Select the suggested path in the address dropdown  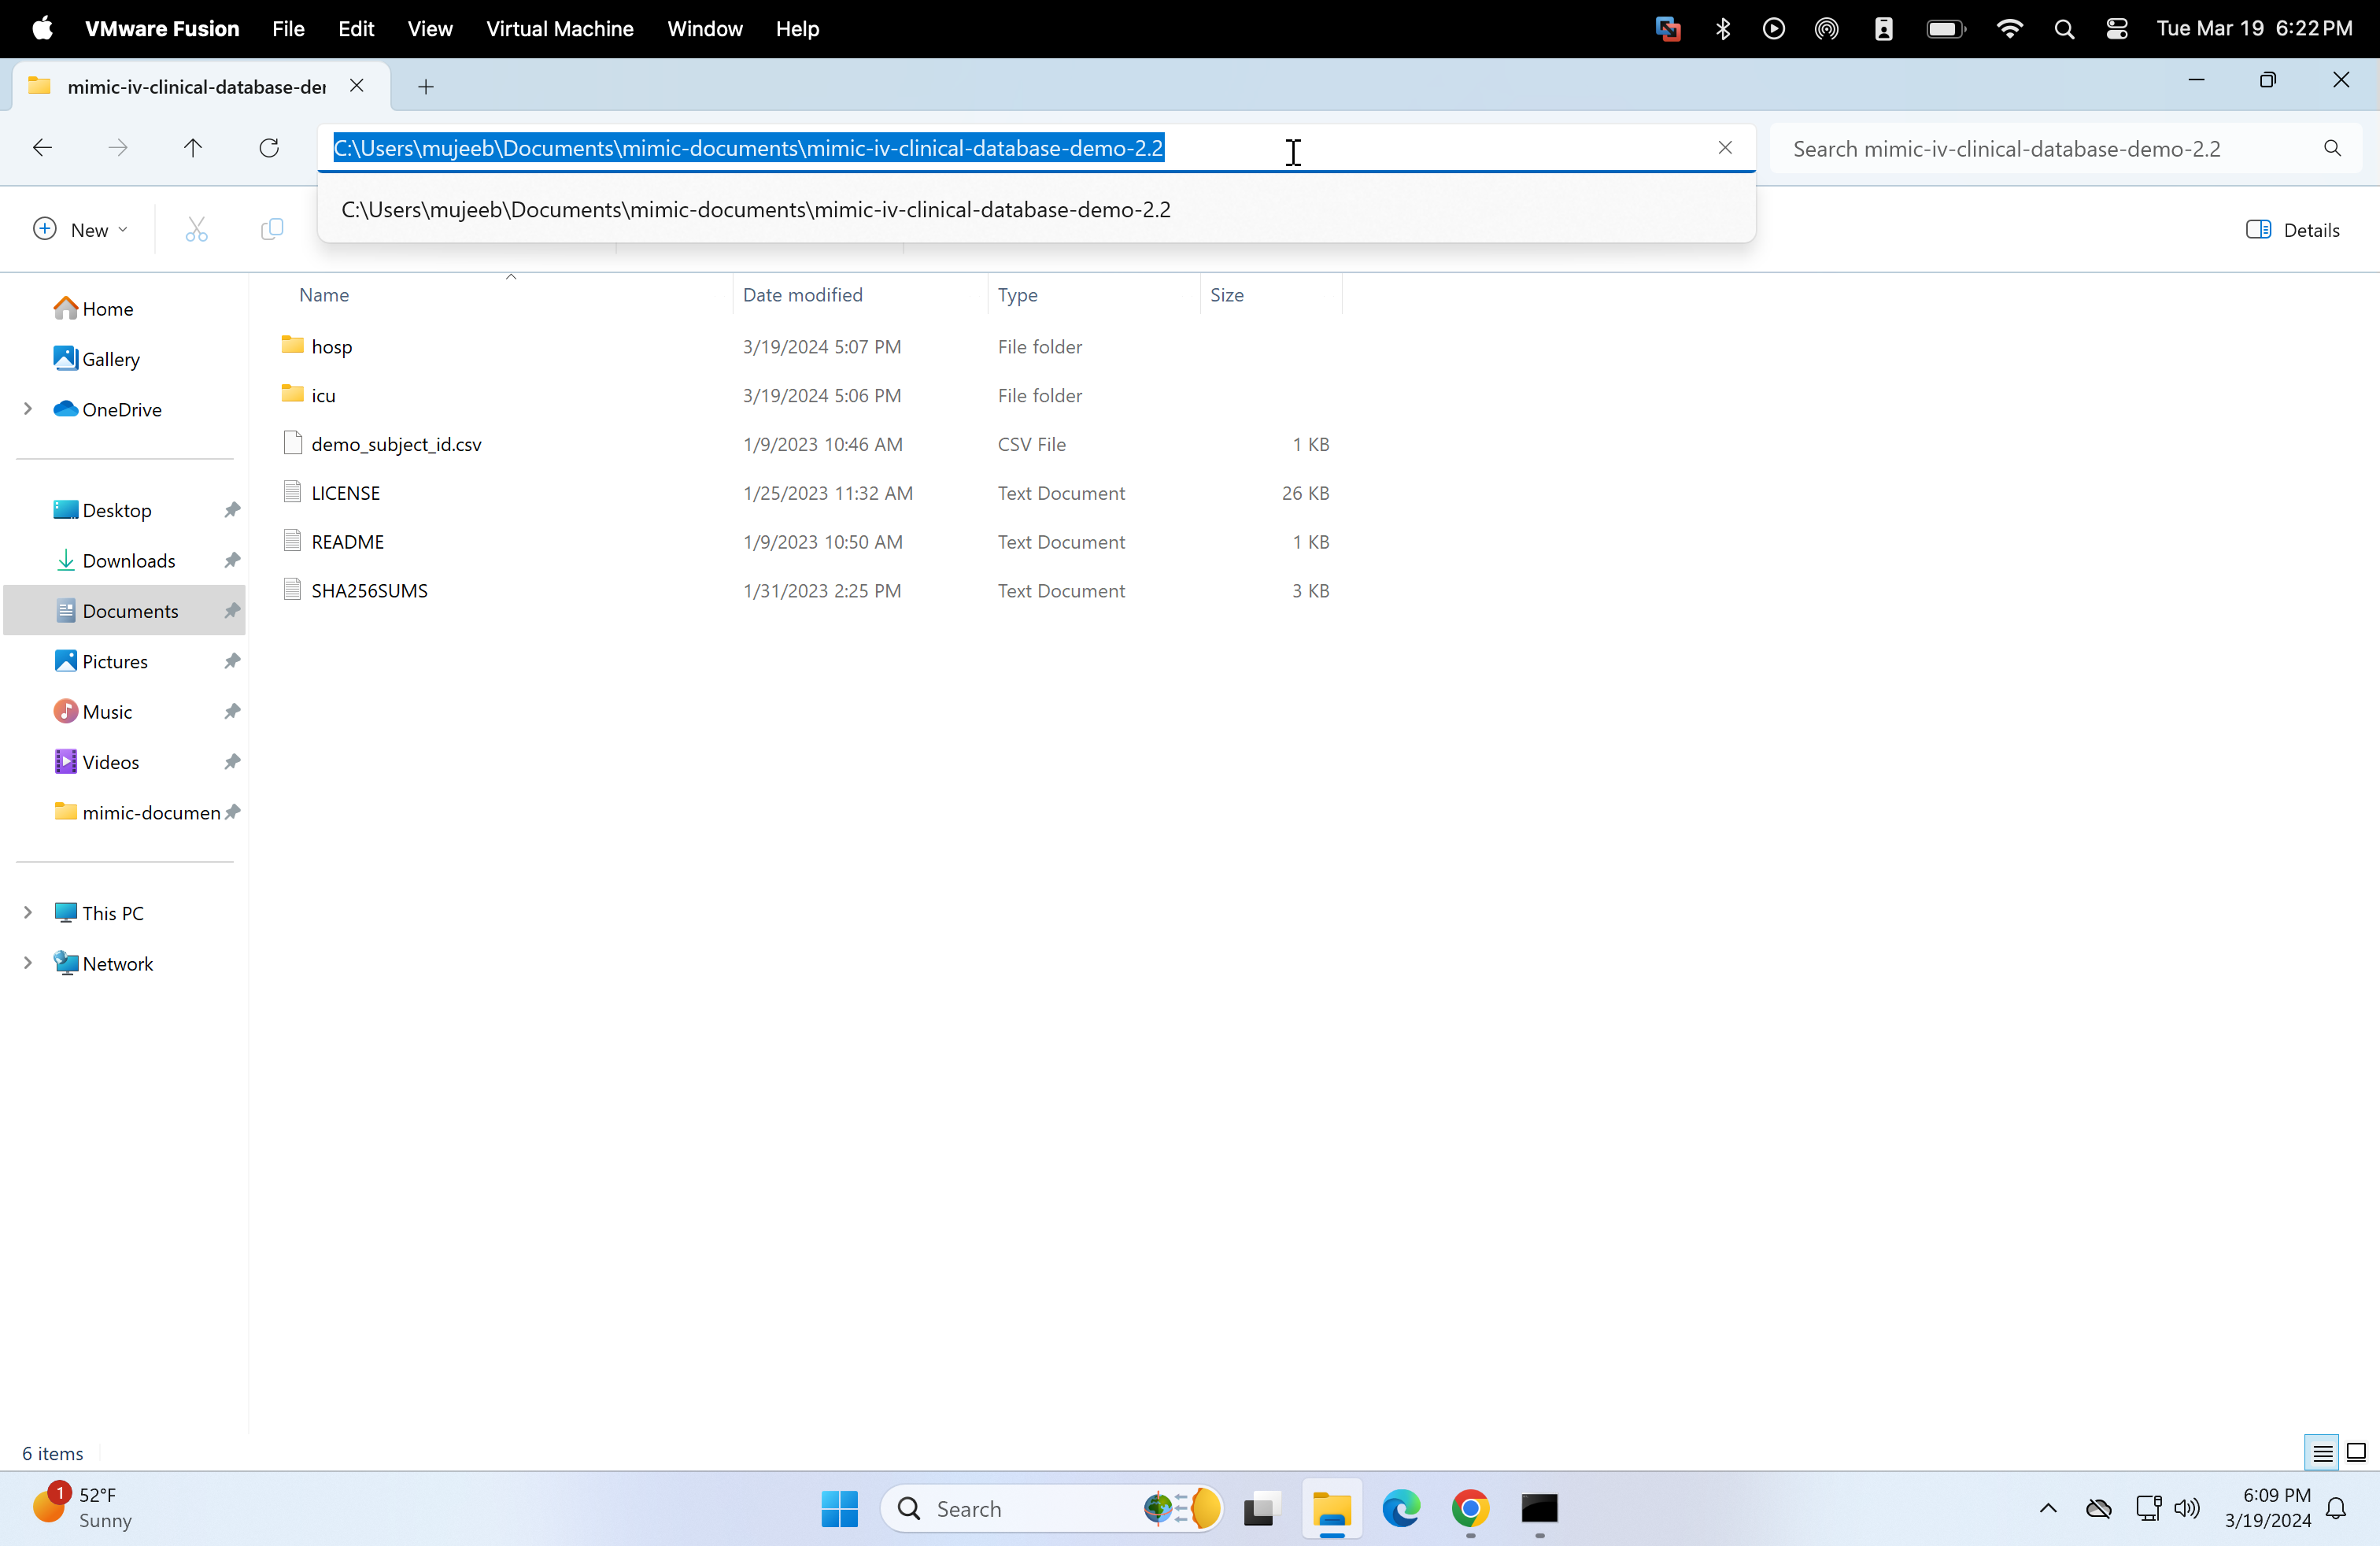(x=755, y=210)
